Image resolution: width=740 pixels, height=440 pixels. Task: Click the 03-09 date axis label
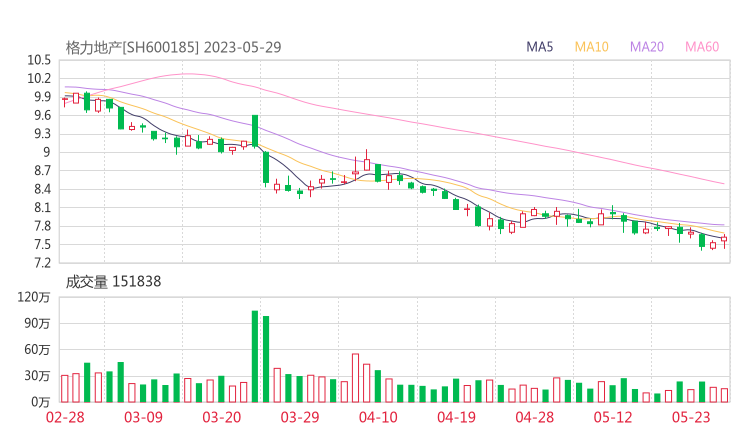click(143, 417)
